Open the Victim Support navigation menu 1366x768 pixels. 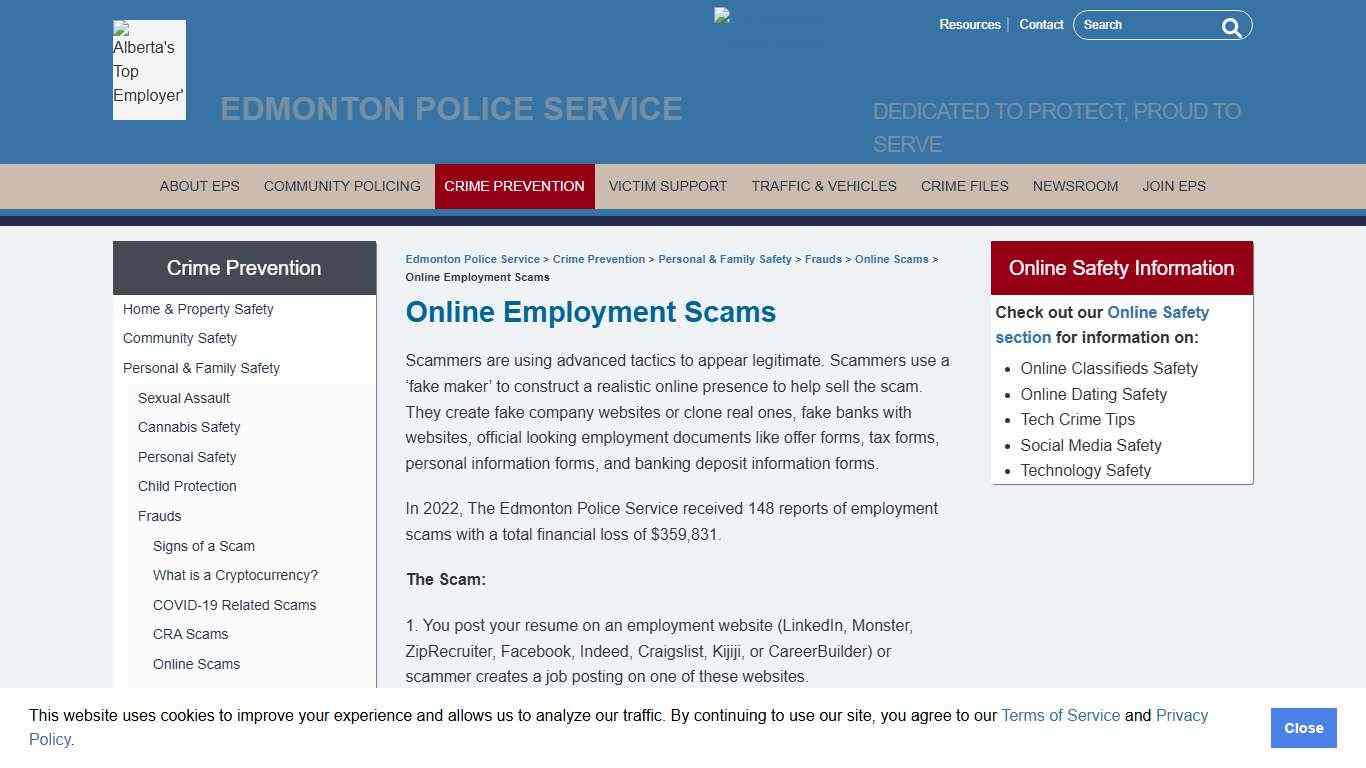coord(667,186)
